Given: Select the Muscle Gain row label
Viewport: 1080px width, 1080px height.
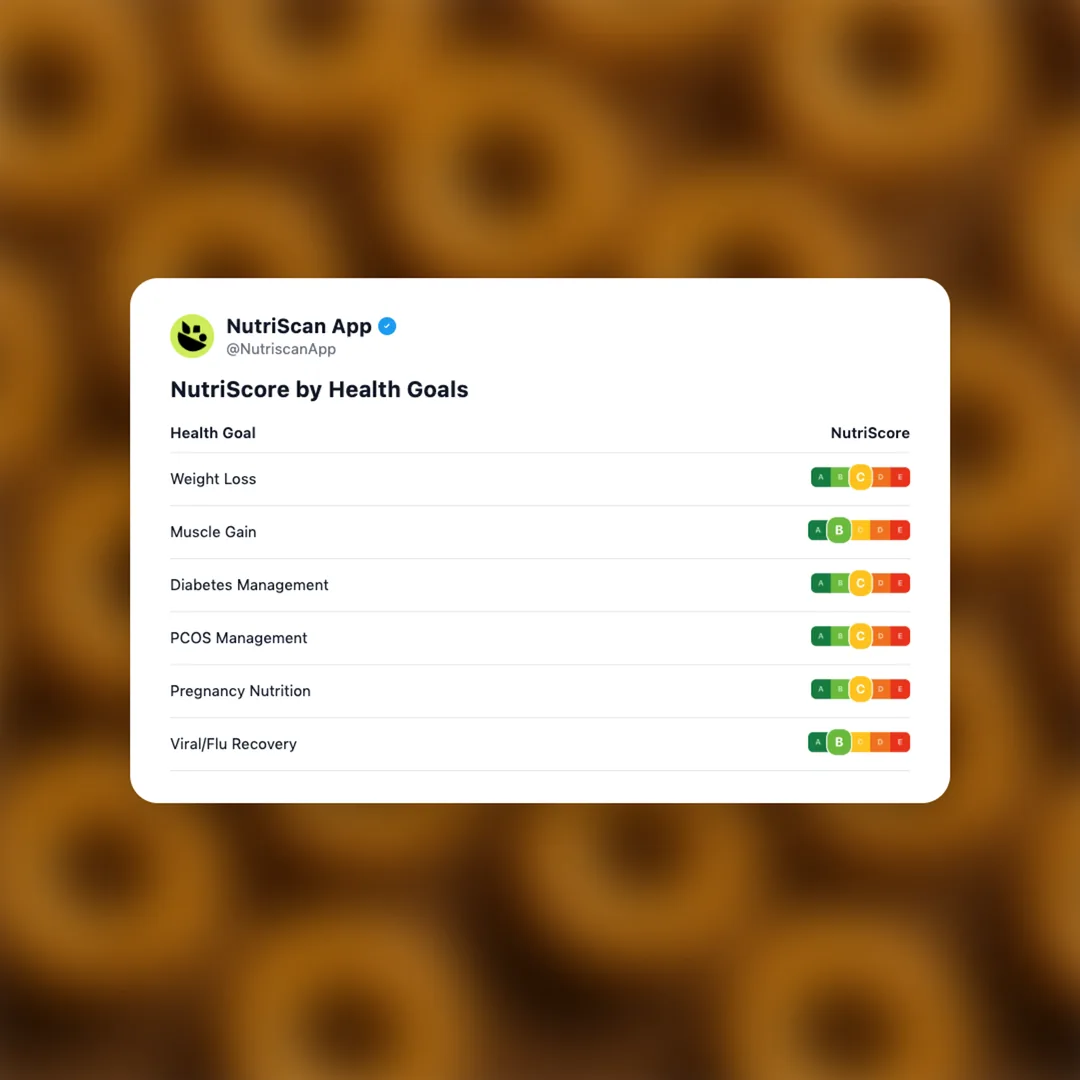Looking at the screenshot, I should pos(213,532).
